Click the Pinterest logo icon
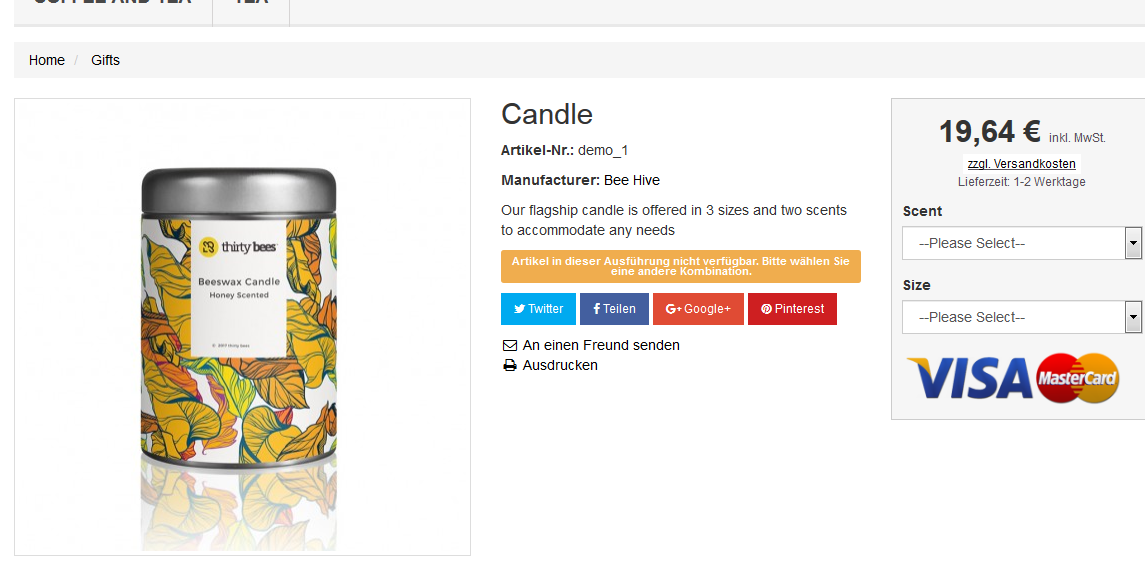The image size is (1145, 574). (766, 309)
